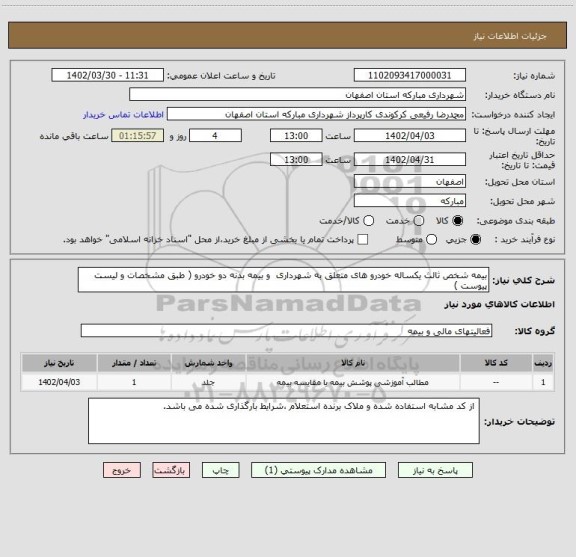576x557 pixels.
Task: Click the کد کالا column header
Action: pyautogui.click(x=496, y=363)
